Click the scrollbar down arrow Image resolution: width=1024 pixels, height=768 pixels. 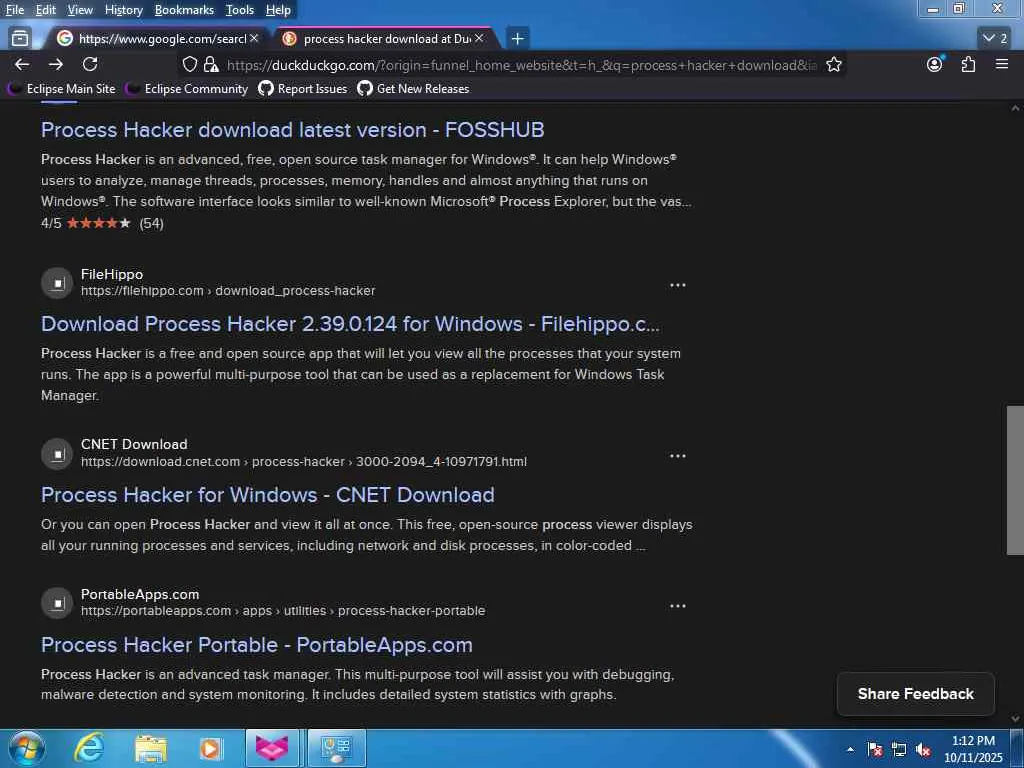pos(1015,719)
